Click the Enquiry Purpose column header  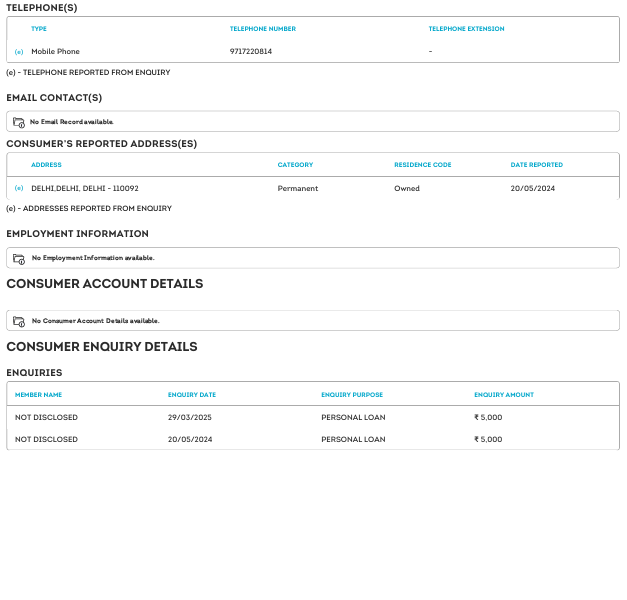(x=352, y=395)
